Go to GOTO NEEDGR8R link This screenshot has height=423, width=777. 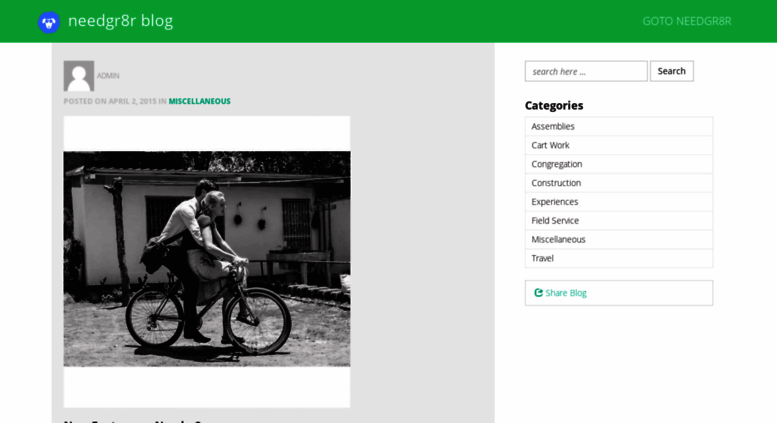[x=686, y=21]
